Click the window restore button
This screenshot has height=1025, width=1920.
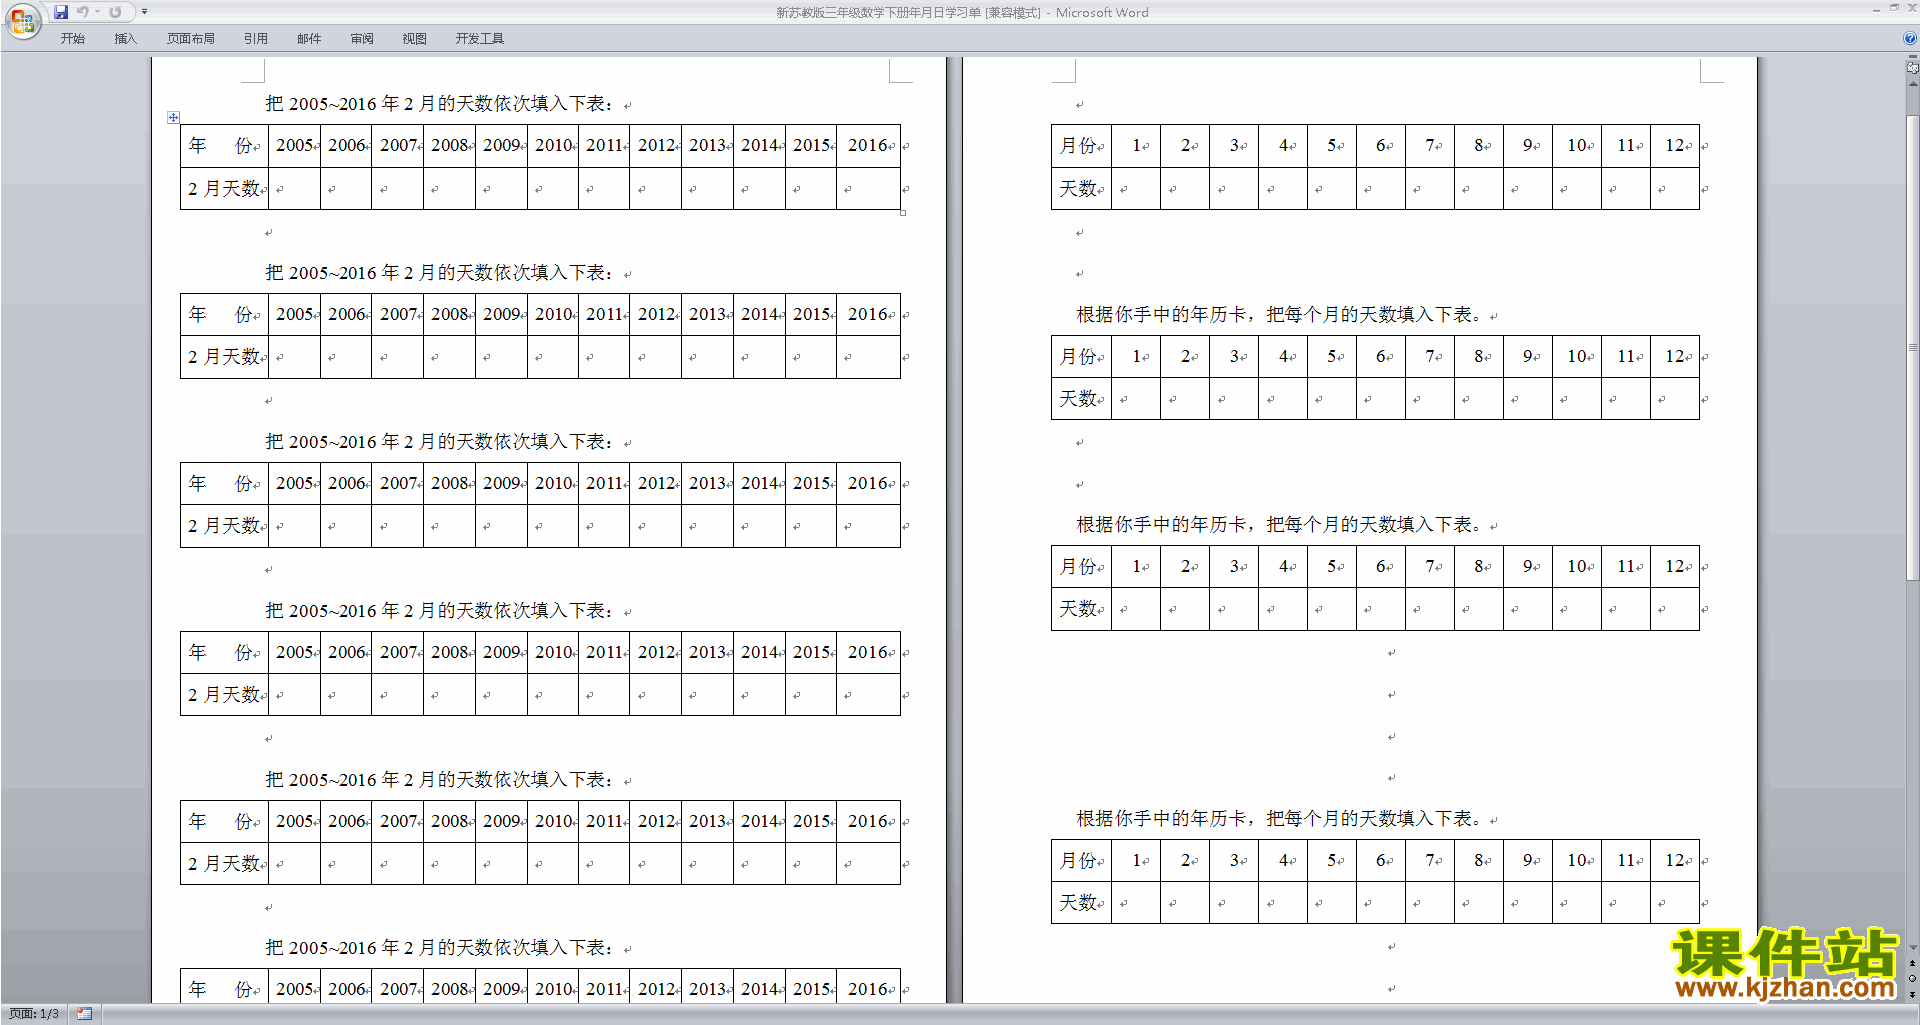coord(1894,8)
